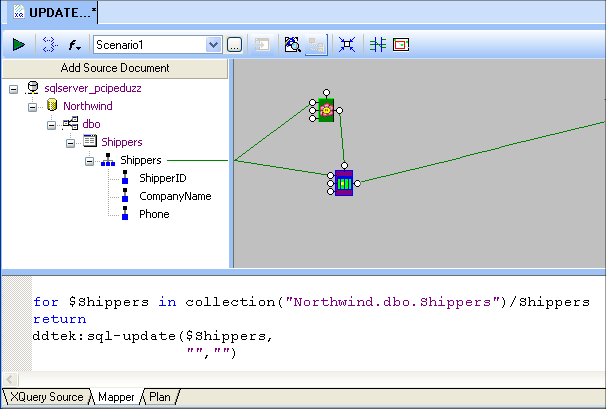Image resolution: width=606 pixels, height=409 pixels.
Task: Click the sqlserver_pcipeduzz server icon
Action: 33,88
